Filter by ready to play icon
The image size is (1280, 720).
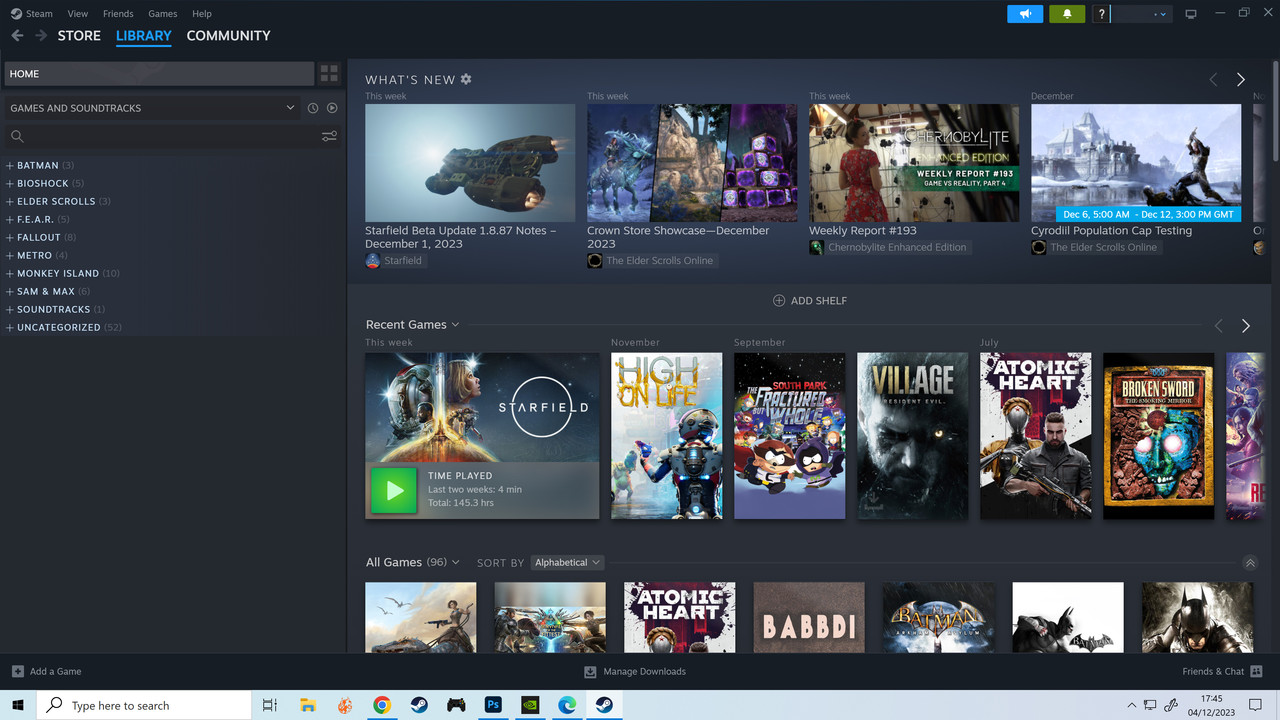coord(332,108)
